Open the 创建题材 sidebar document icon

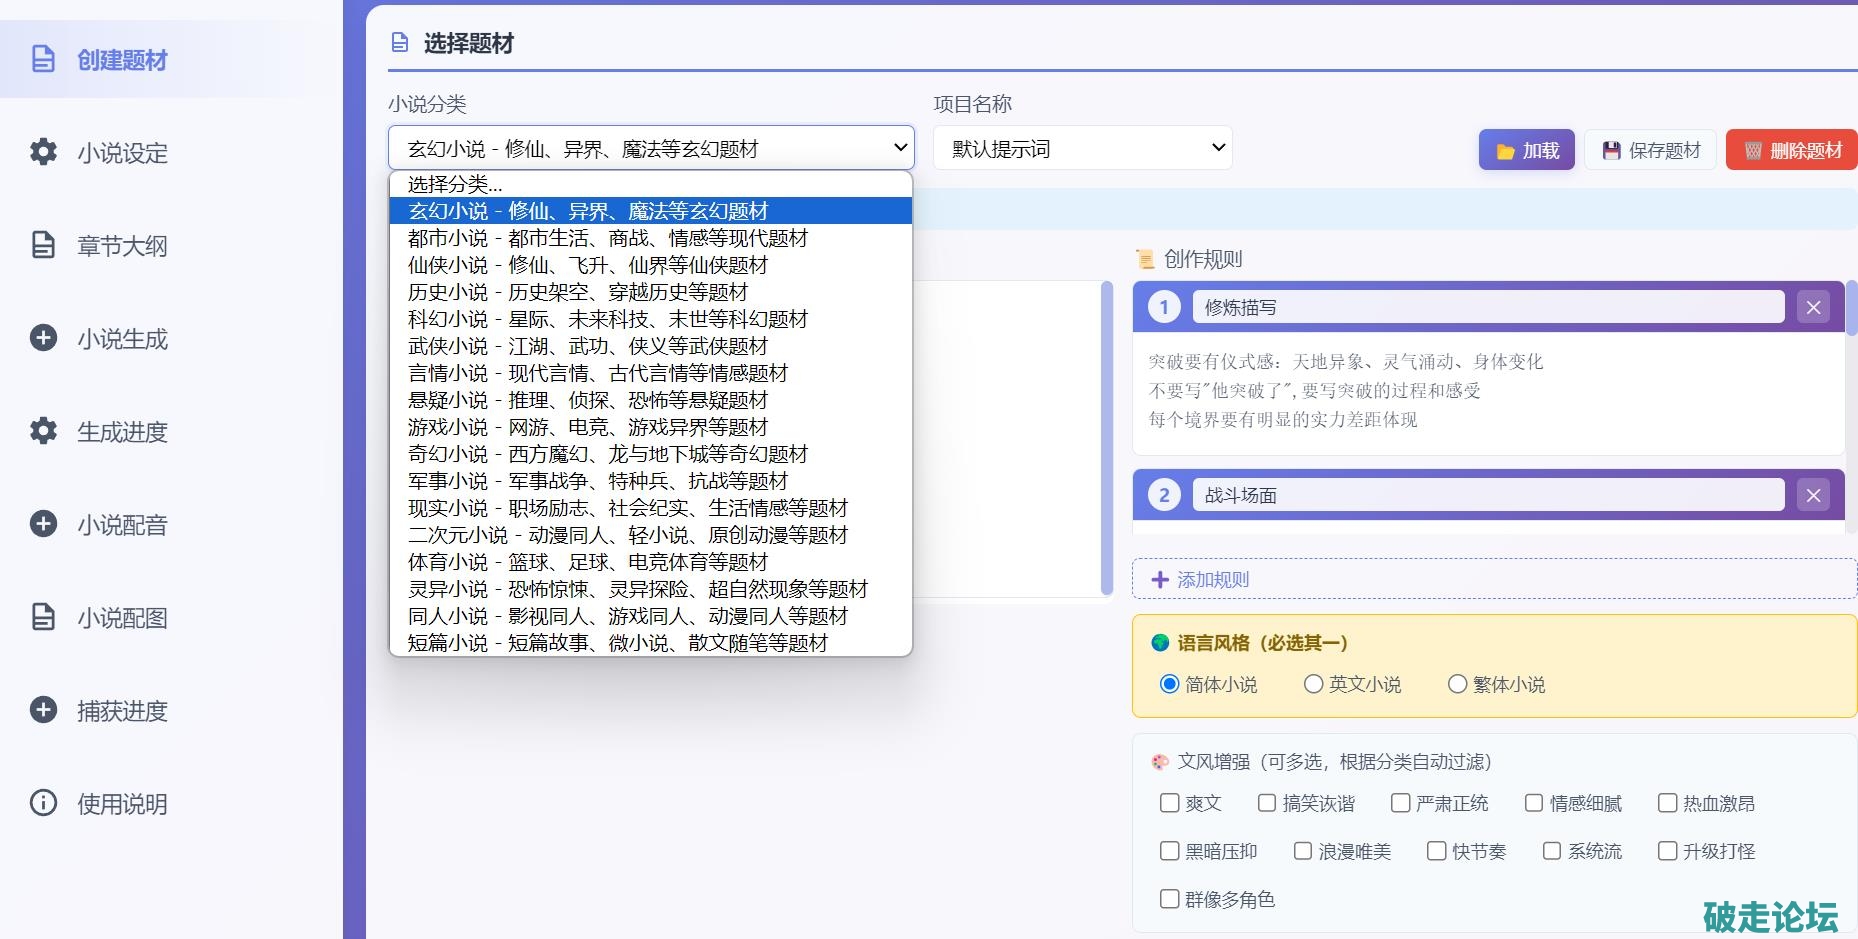pos(43,59)
